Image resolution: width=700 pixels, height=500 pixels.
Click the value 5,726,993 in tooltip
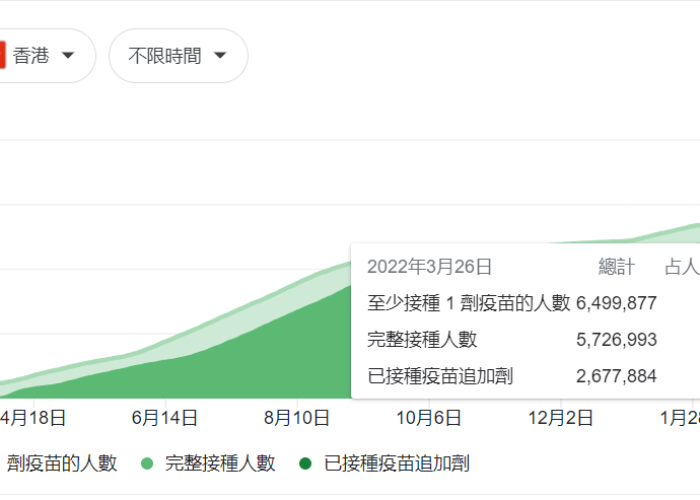pyautogui.click(x=617, y=340)
